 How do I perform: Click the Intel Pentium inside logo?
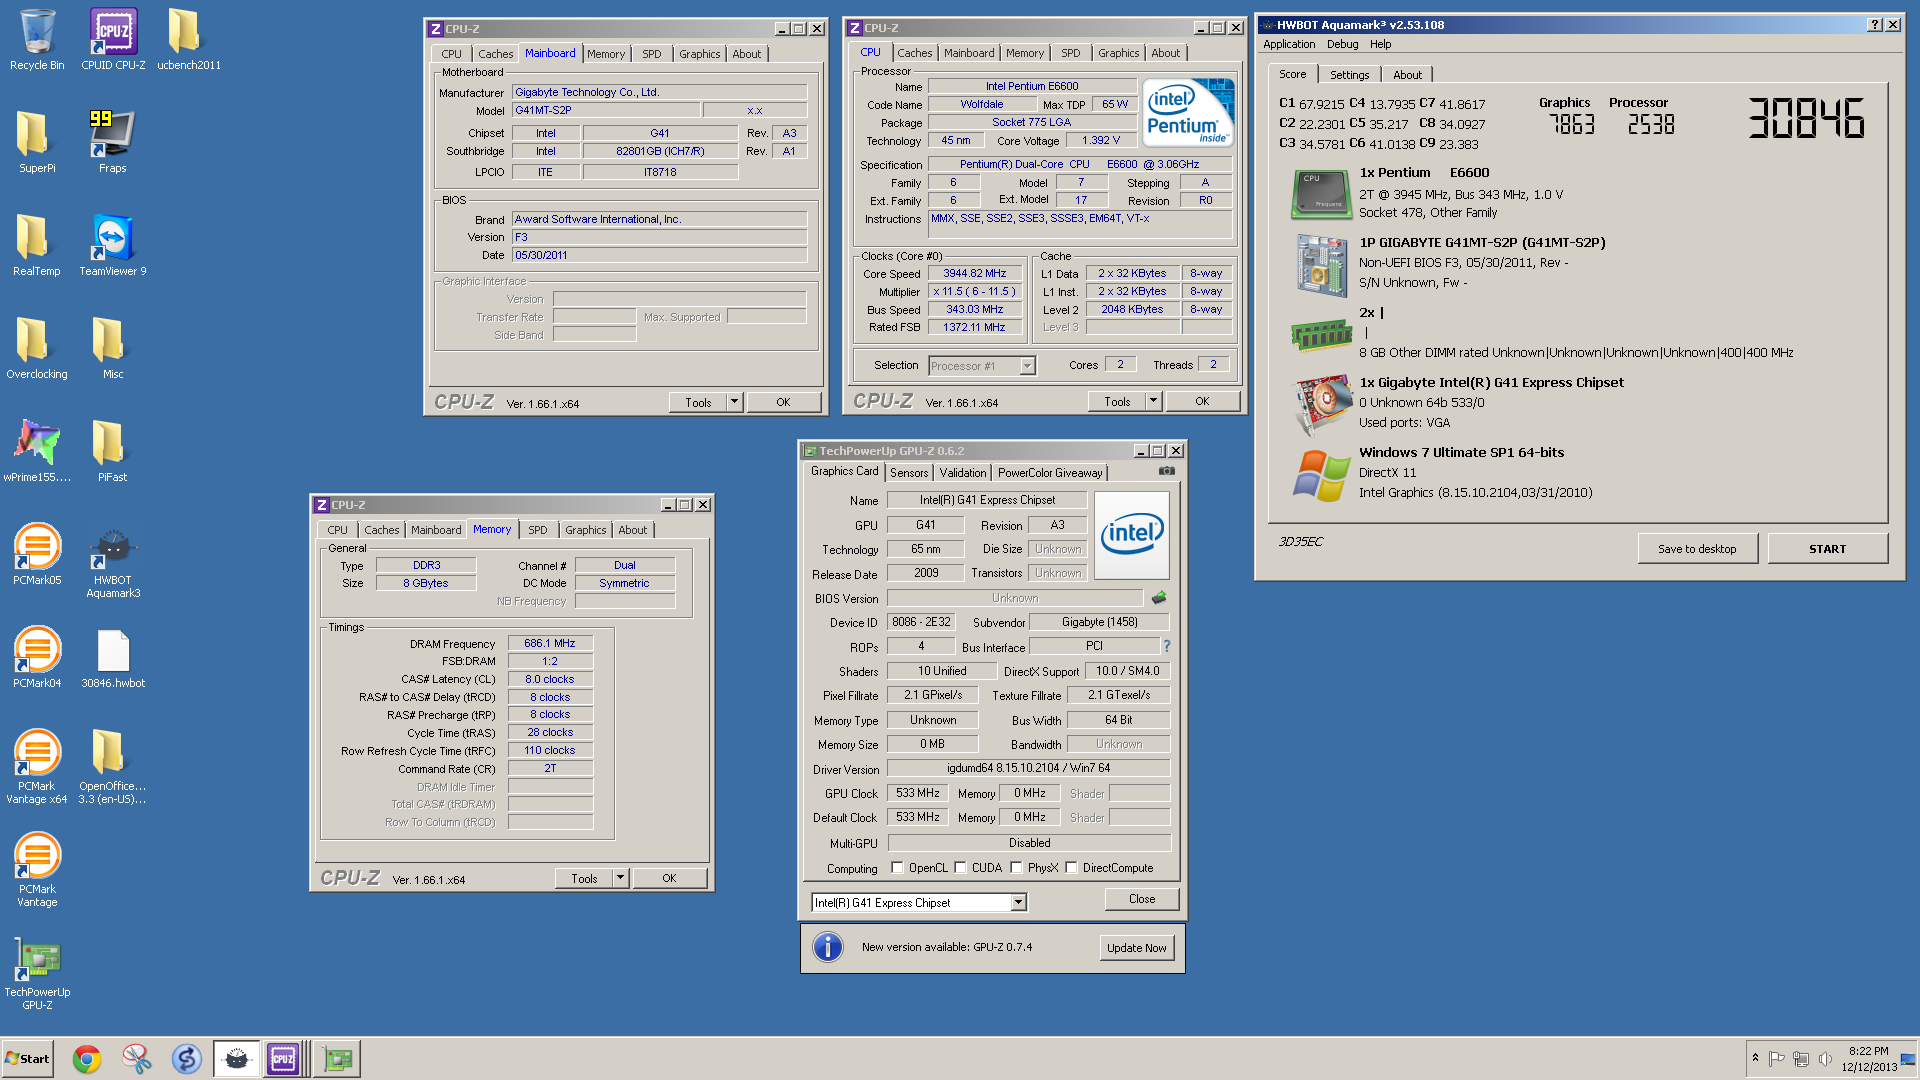click(1187, 112)
